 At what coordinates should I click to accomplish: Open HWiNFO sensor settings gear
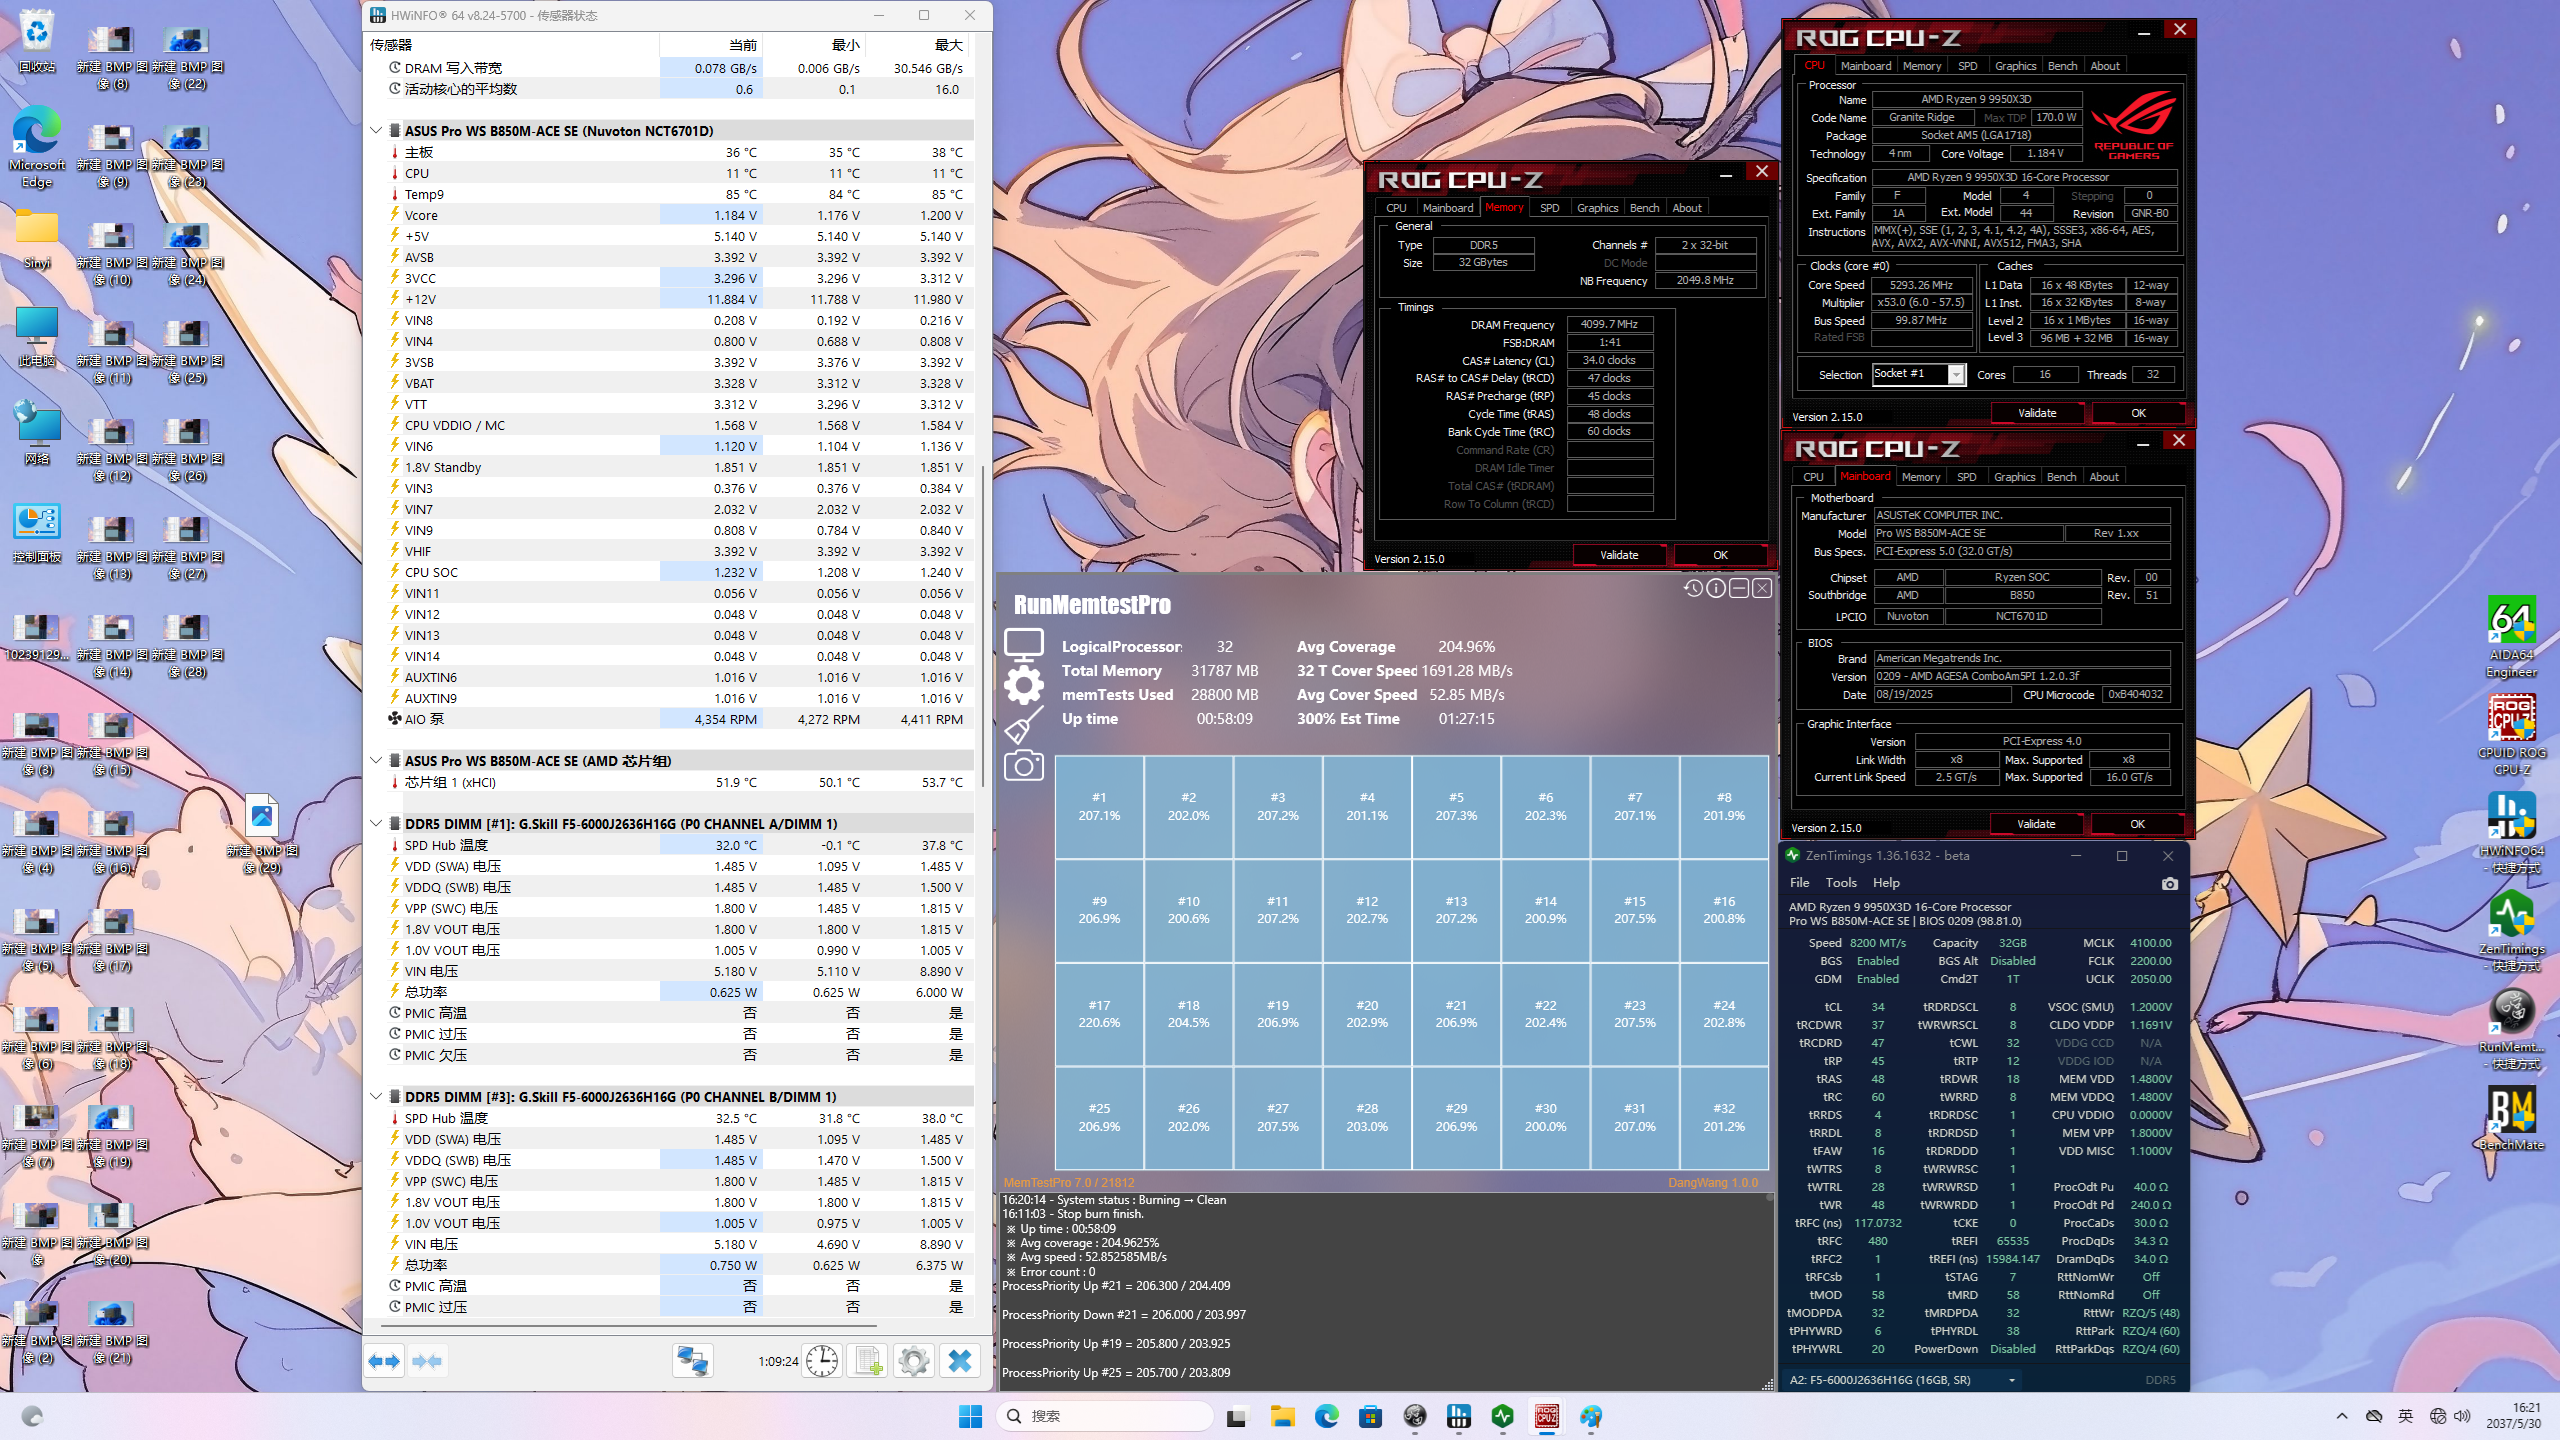pyautogui.click(x=913, y=1361)
